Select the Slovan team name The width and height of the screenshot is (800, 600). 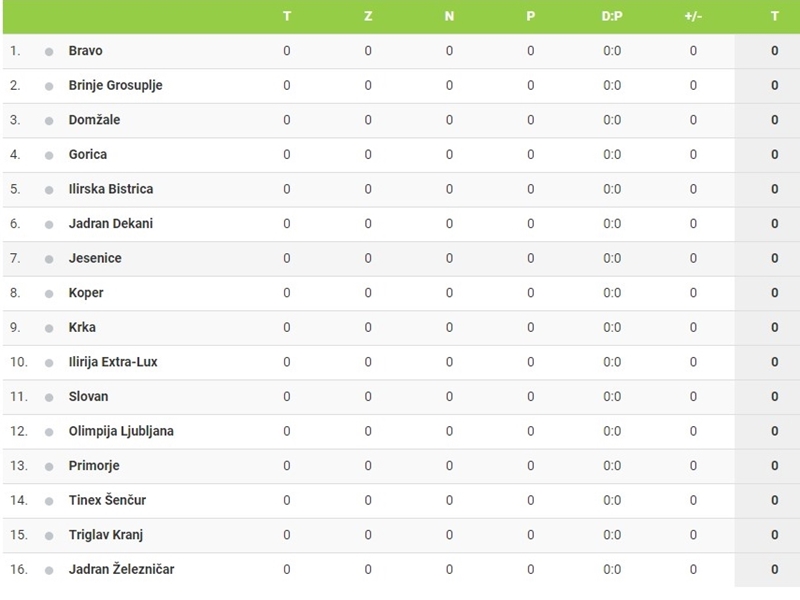[88, 396]
